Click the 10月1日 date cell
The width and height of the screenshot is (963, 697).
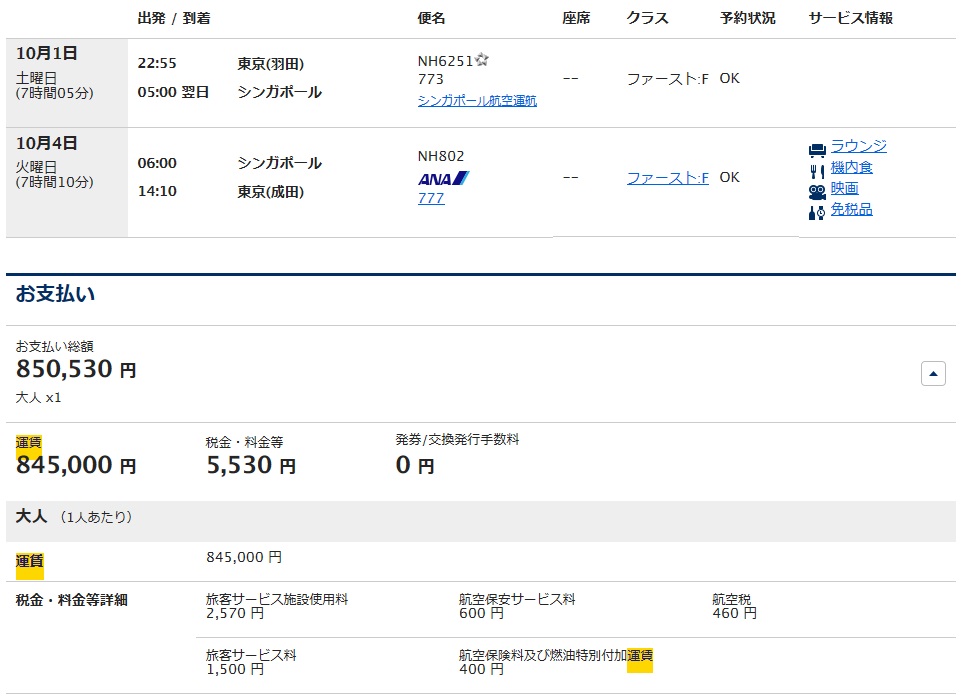67,83
